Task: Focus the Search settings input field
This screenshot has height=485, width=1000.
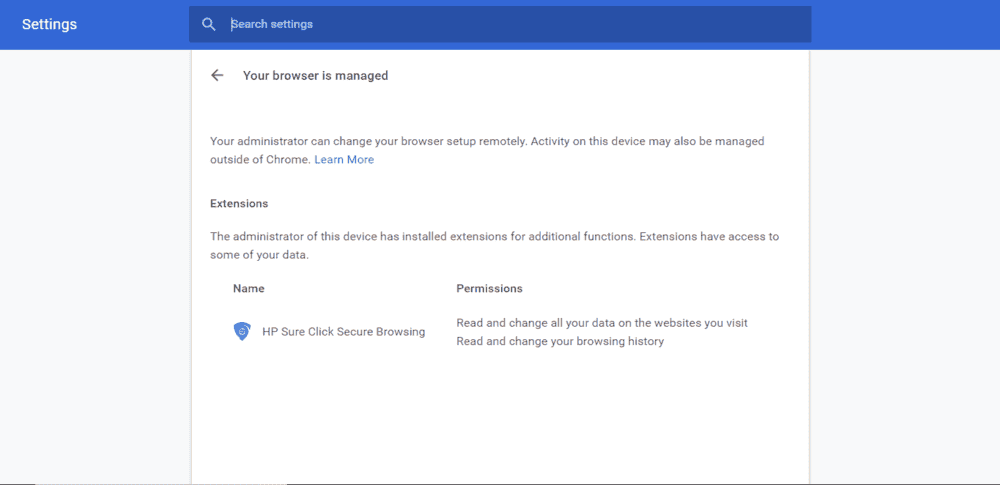Action: 500,24
